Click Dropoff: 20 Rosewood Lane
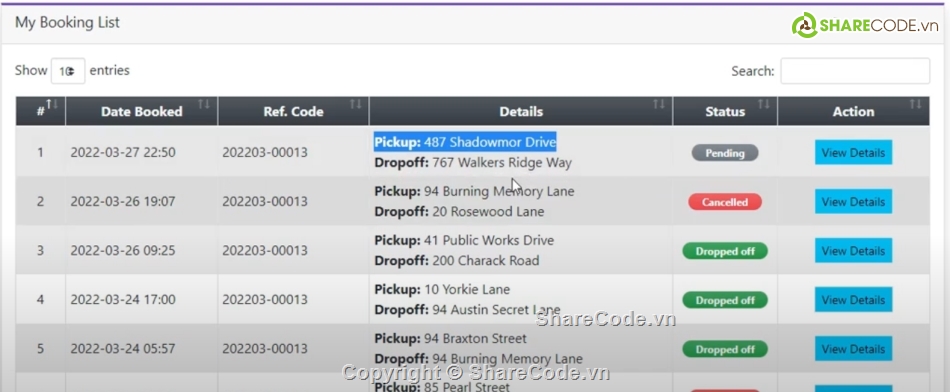The image size is (950, 392). tap(459, 212)
